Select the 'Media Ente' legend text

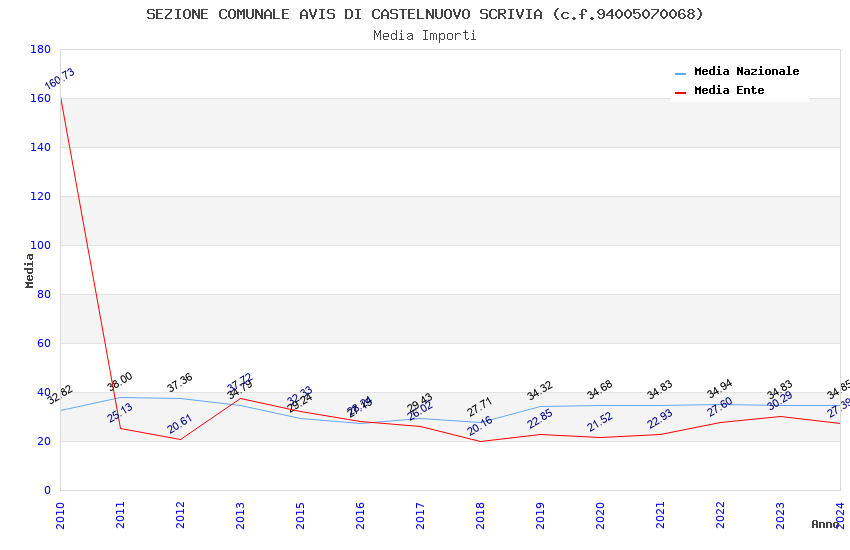coord(729,90)
